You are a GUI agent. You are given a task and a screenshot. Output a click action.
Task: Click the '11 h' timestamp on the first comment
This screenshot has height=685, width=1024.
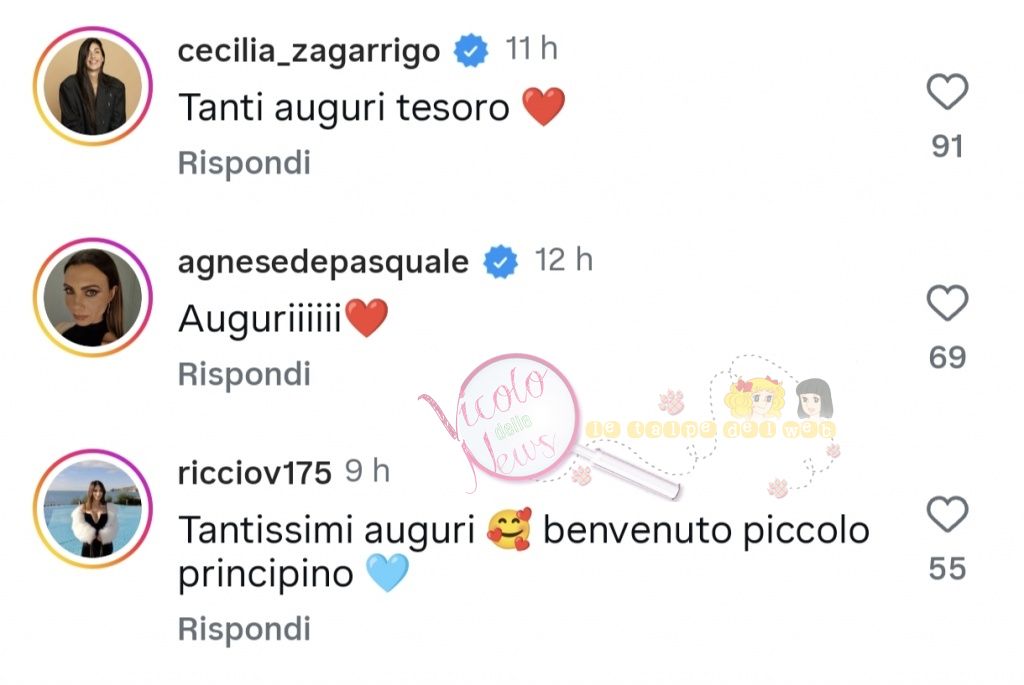tap(532, 49)
